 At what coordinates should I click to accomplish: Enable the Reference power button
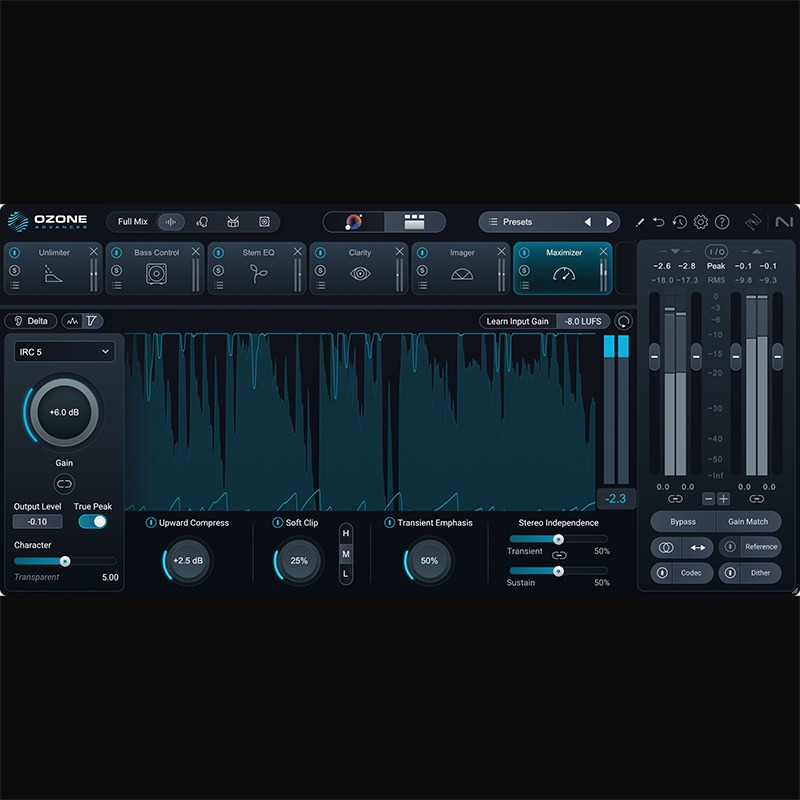point(730,546)
